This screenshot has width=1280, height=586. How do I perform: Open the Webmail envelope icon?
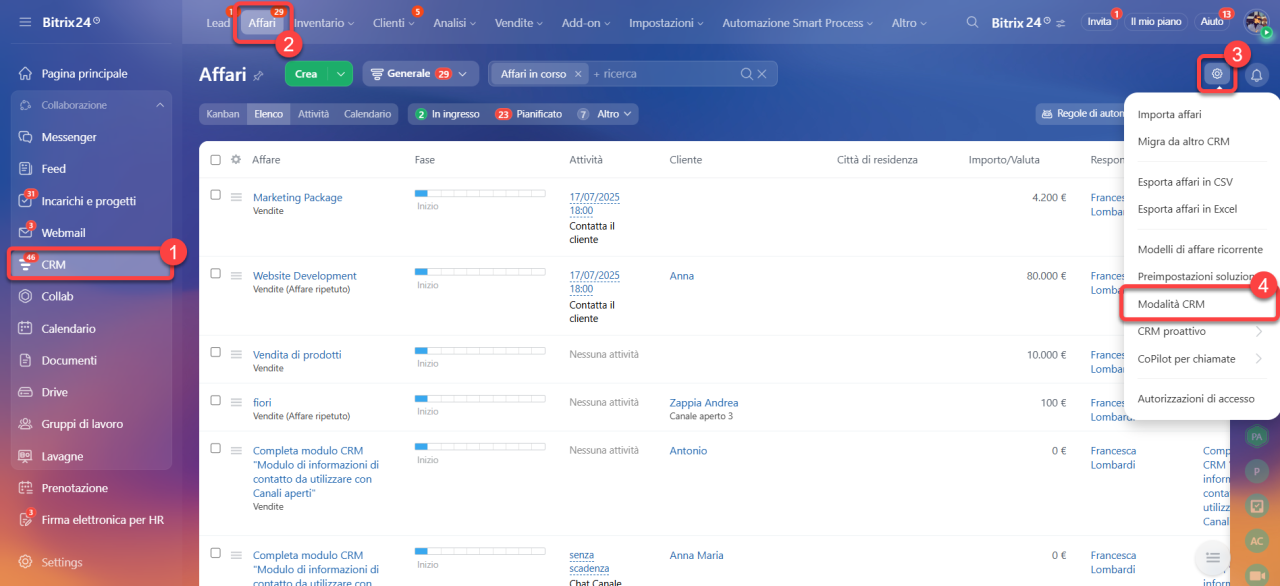click(x=25, y=233)
